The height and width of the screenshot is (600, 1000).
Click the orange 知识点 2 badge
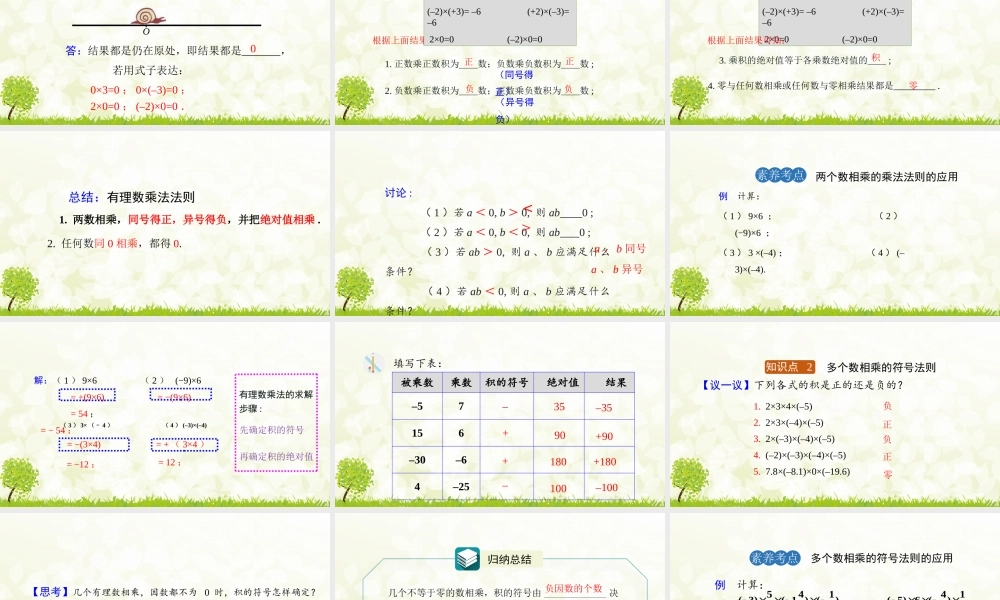point(790,367)
